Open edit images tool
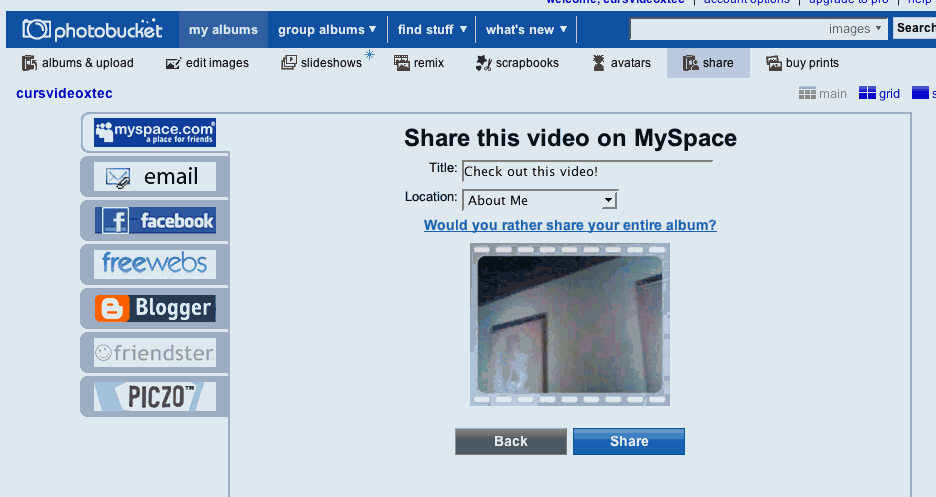936x497 pixels. [x=207, y=63]
